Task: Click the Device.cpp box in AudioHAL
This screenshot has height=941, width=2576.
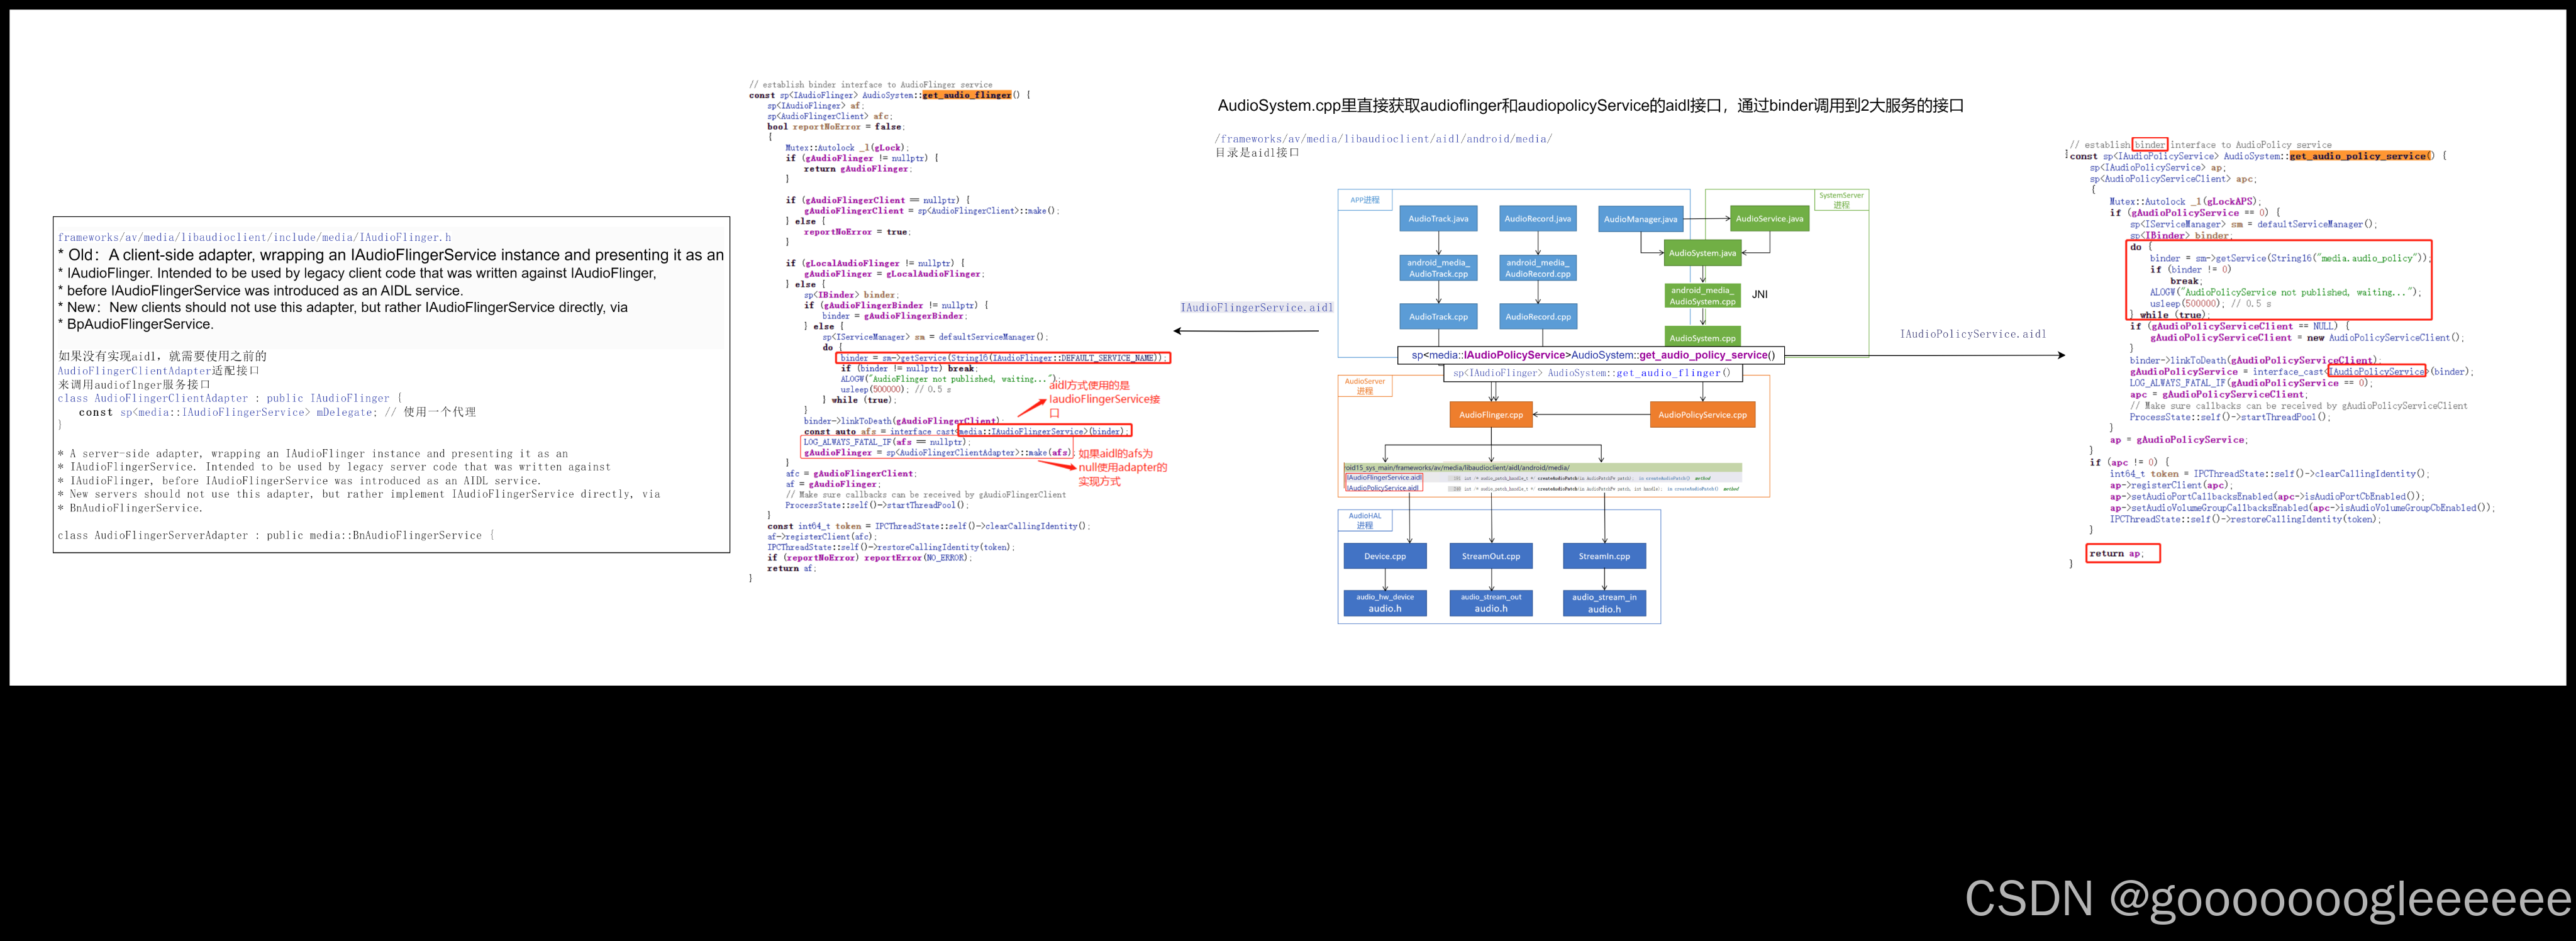Action: [1386, 556]
